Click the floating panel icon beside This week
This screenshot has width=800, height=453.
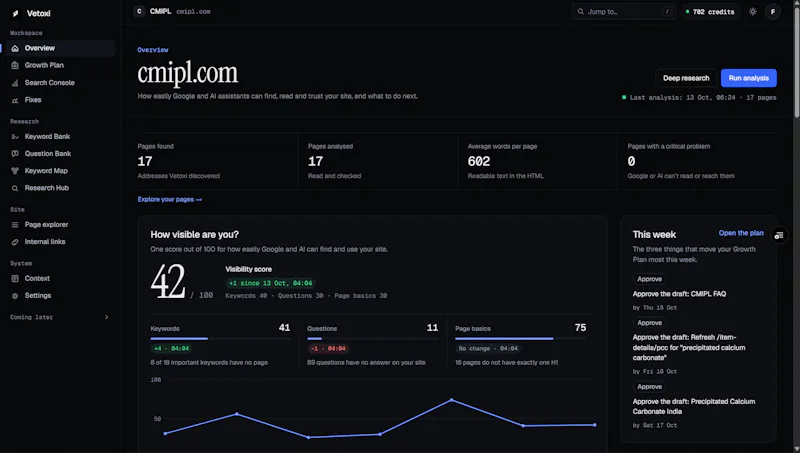779,235
